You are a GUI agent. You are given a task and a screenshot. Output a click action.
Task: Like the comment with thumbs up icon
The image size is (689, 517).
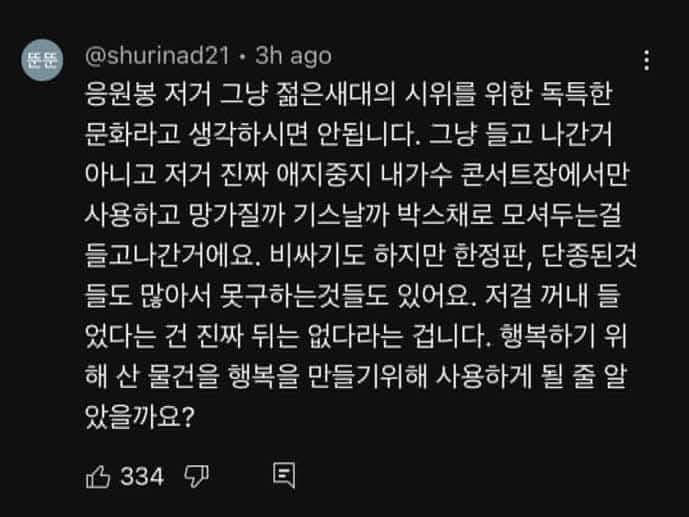[98, 476]
